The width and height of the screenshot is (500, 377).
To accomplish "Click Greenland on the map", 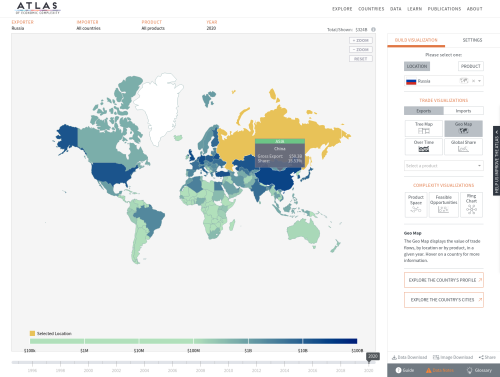I will (x=159, y=107).
